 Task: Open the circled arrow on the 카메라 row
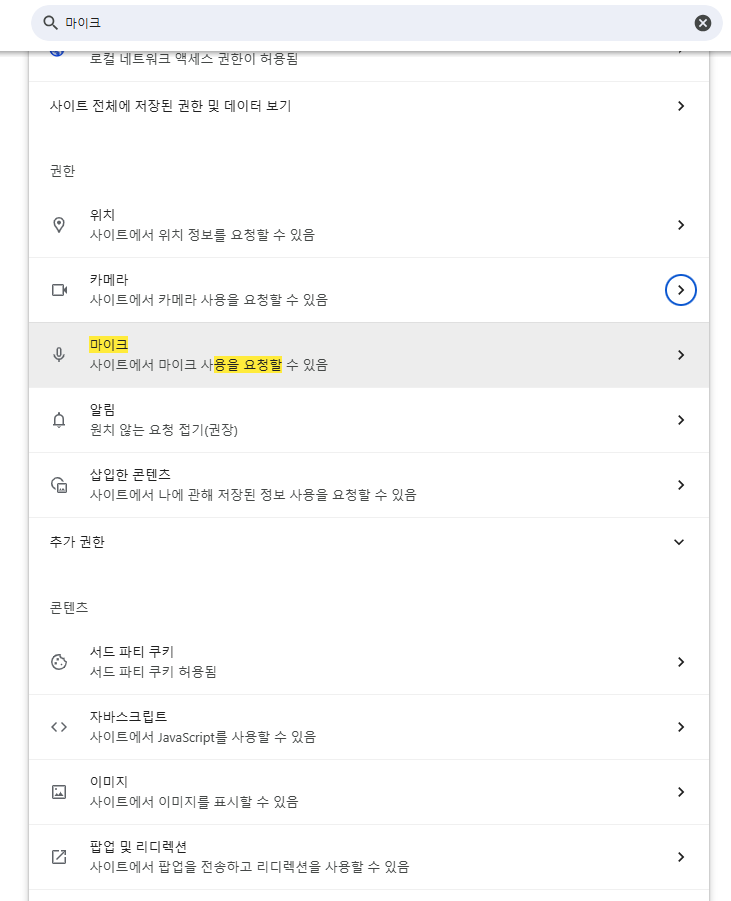click(x=680, y=290)
